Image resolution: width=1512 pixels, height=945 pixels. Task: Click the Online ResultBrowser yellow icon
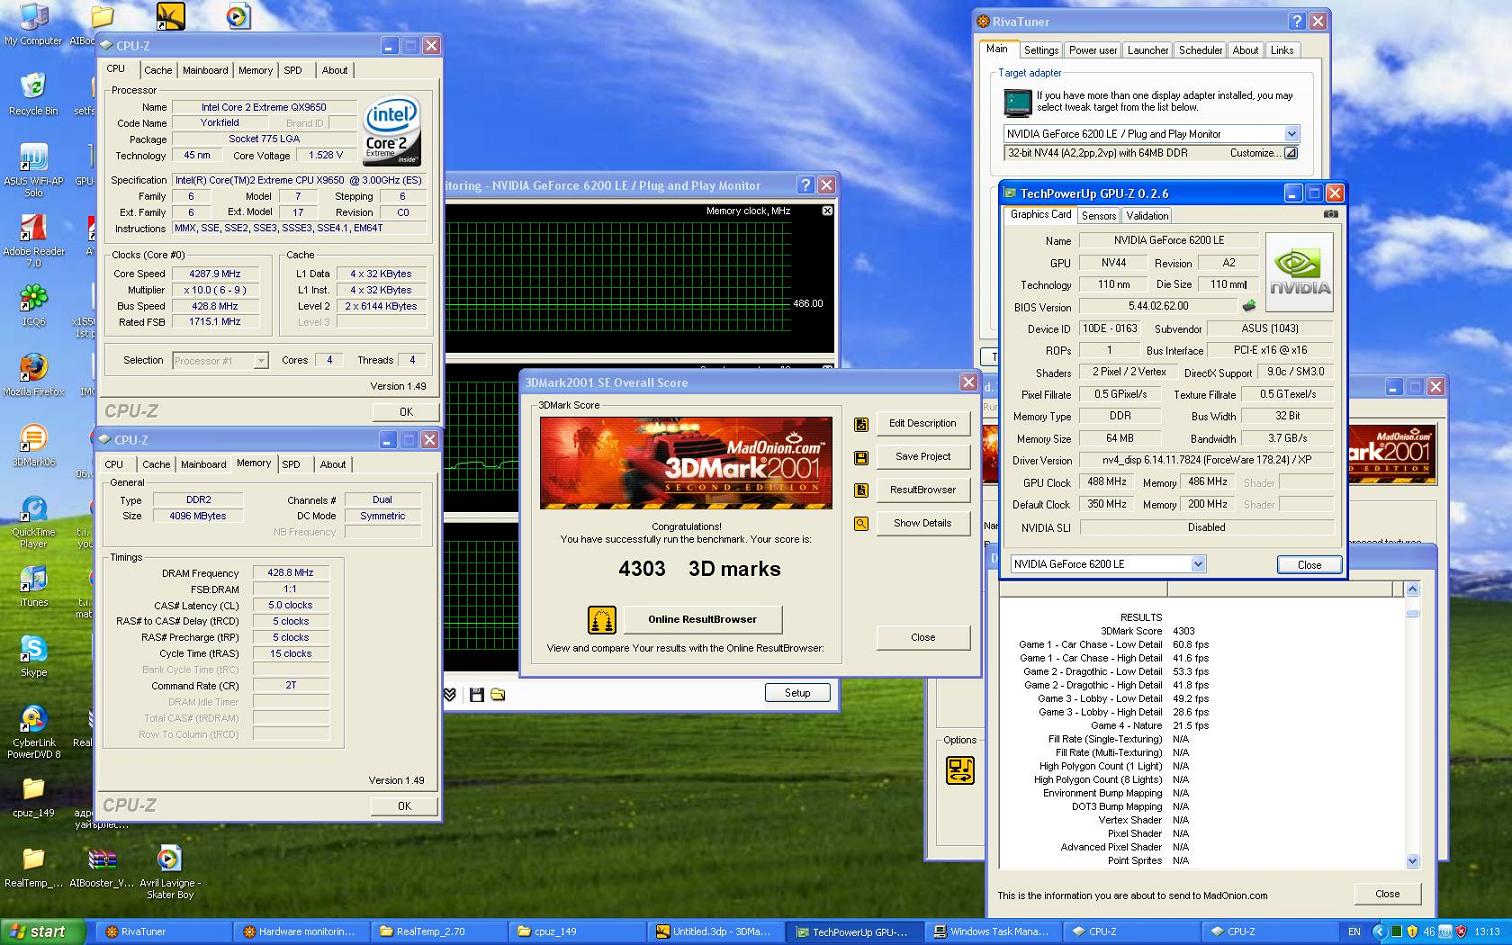click(x=602, y=620)
